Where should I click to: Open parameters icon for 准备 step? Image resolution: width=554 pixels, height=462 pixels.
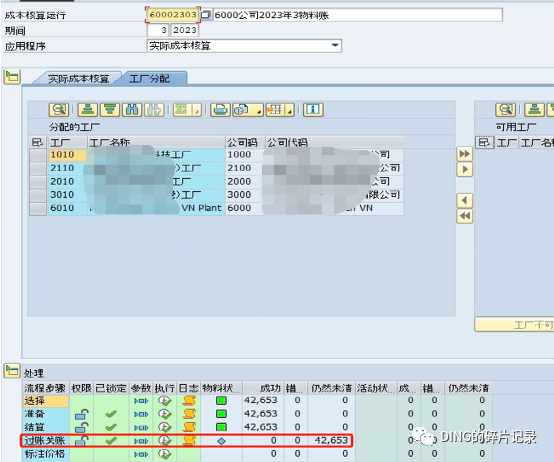[141, 414]
